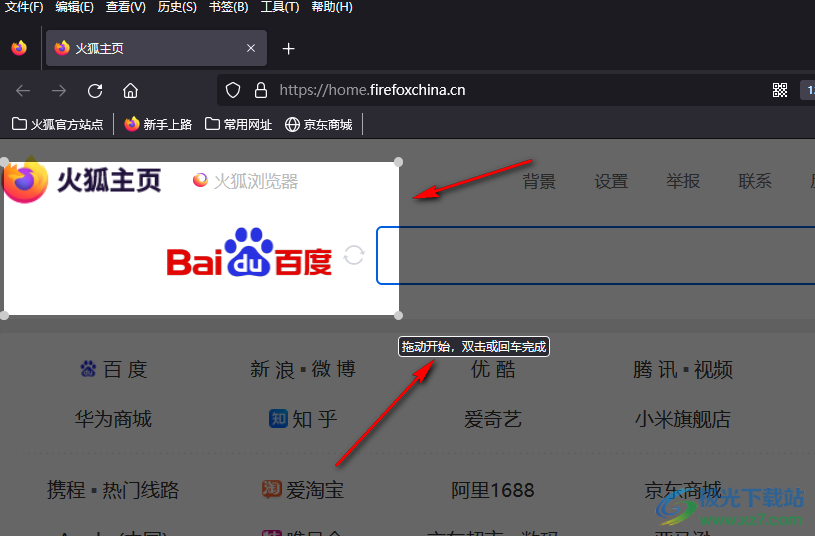Screen dimensions: 815x536
Task: Open 常用网址 bookmark folder
Action: click(238, 125)
